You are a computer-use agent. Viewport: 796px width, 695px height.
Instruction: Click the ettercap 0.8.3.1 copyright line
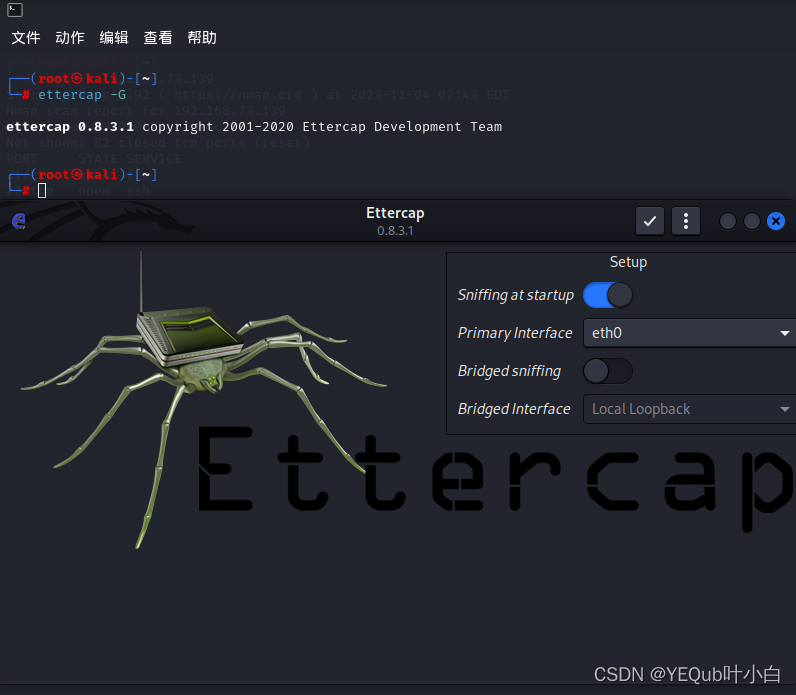pos(254,127)
